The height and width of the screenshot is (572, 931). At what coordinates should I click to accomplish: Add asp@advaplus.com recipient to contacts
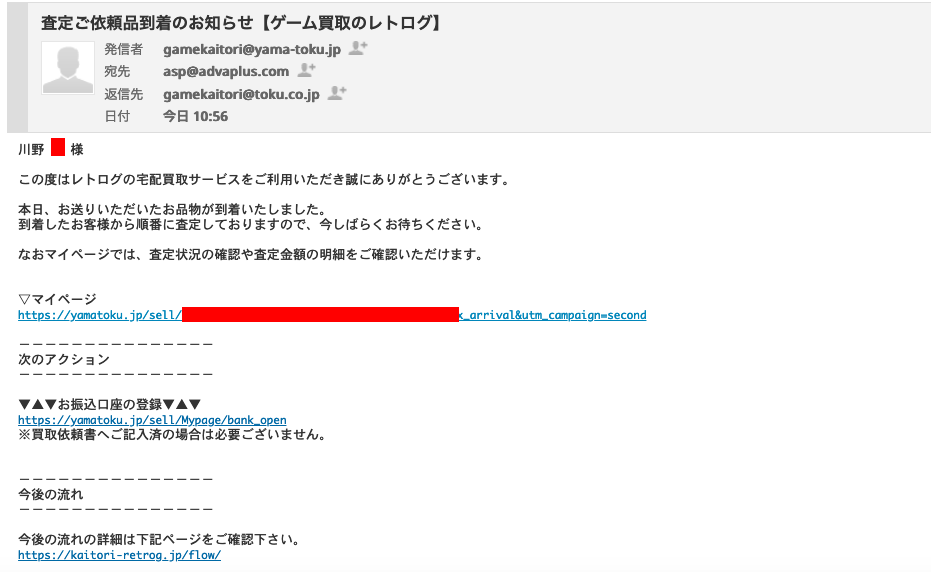point(306,70)
